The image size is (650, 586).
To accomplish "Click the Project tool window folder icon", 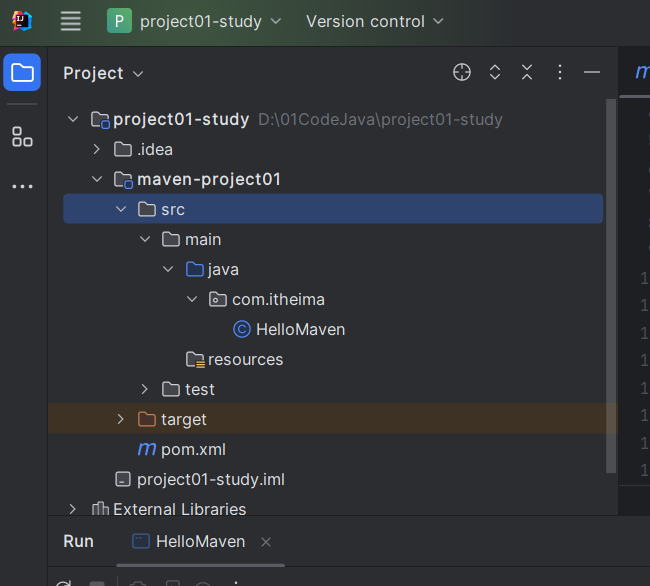I will (22, 72).
